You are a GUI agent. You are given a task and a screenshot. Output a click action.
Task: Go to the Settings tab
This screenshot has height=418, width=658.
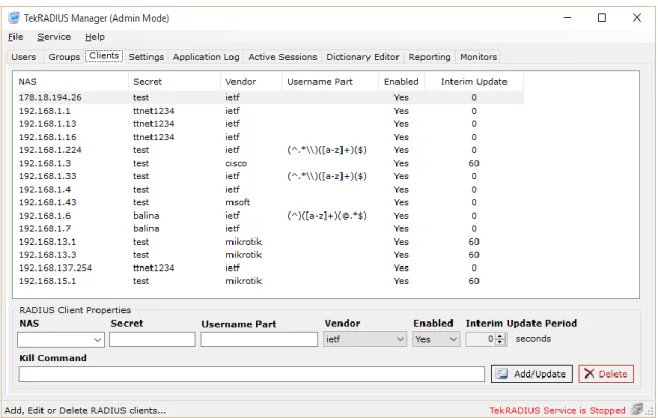(x=146, y=57)
